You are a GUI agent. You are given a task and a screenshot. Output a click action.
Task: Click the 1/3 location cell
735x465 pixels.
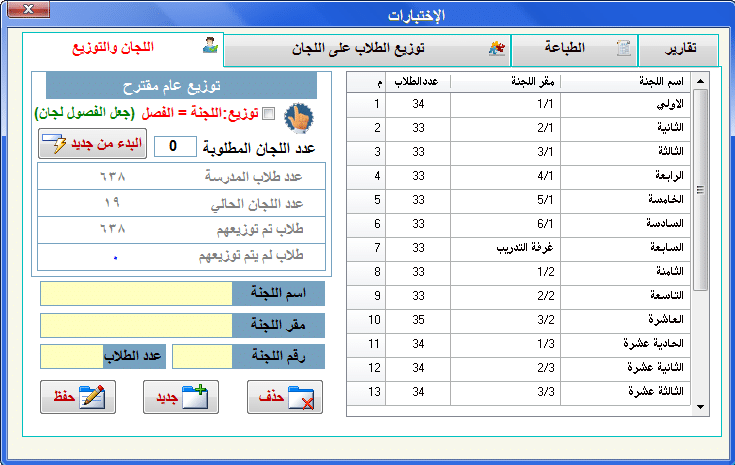click(x=505, y=344)
